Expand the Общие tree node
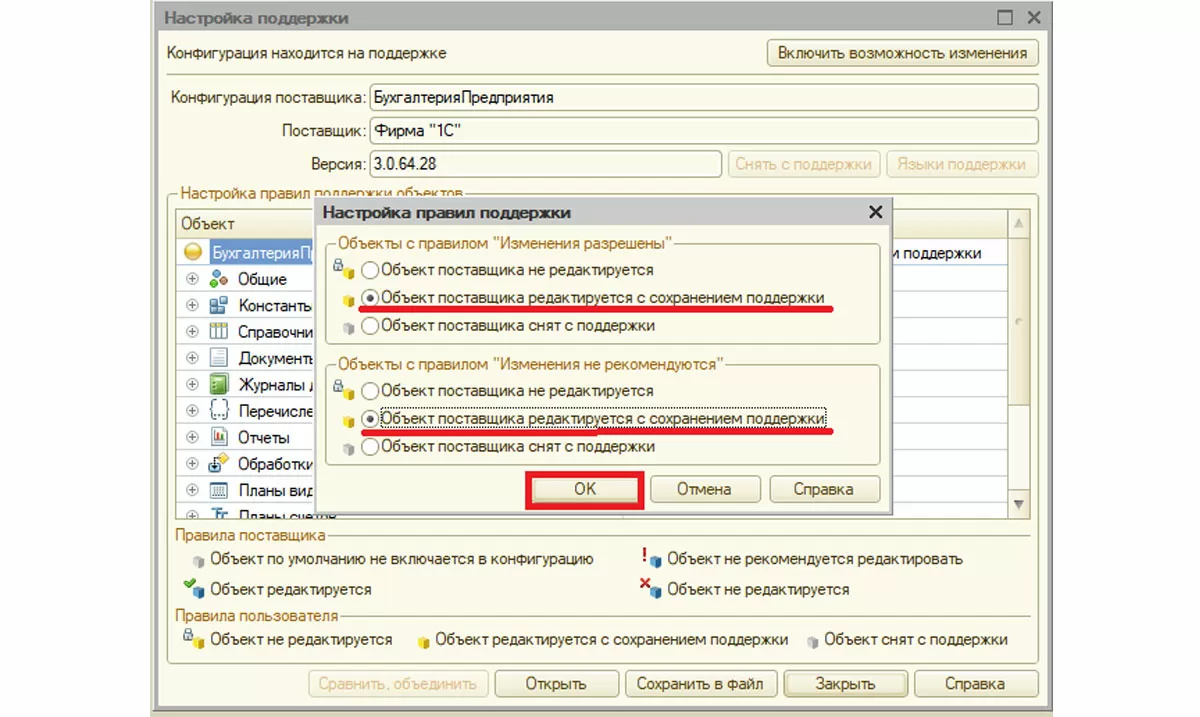The height and width of the screenshot is (717, 1200). point(193,279)
